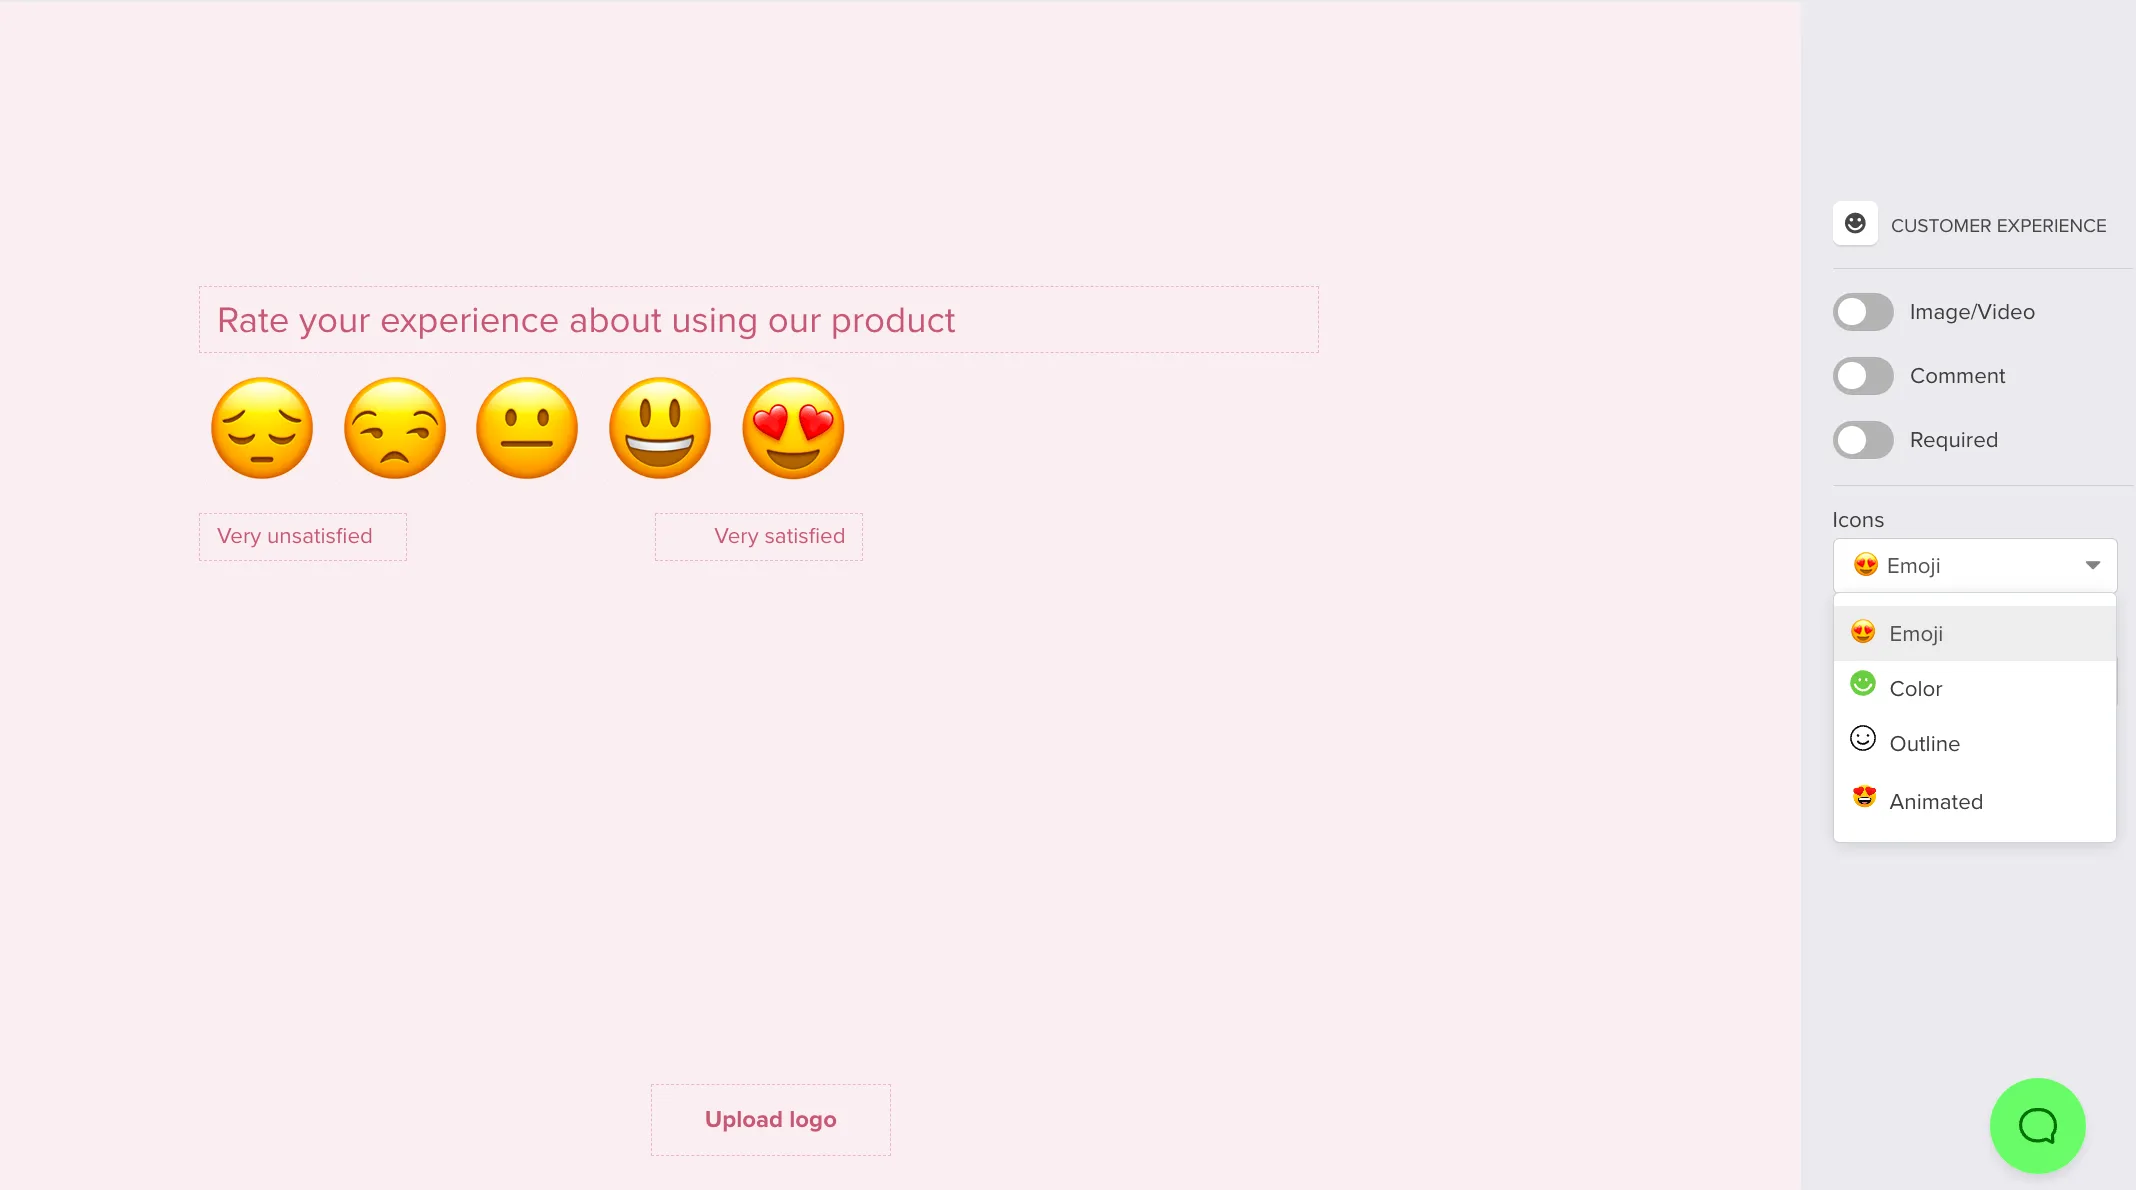
Task: Select the Emoji option in the list
Action: tap(1915, 633)
